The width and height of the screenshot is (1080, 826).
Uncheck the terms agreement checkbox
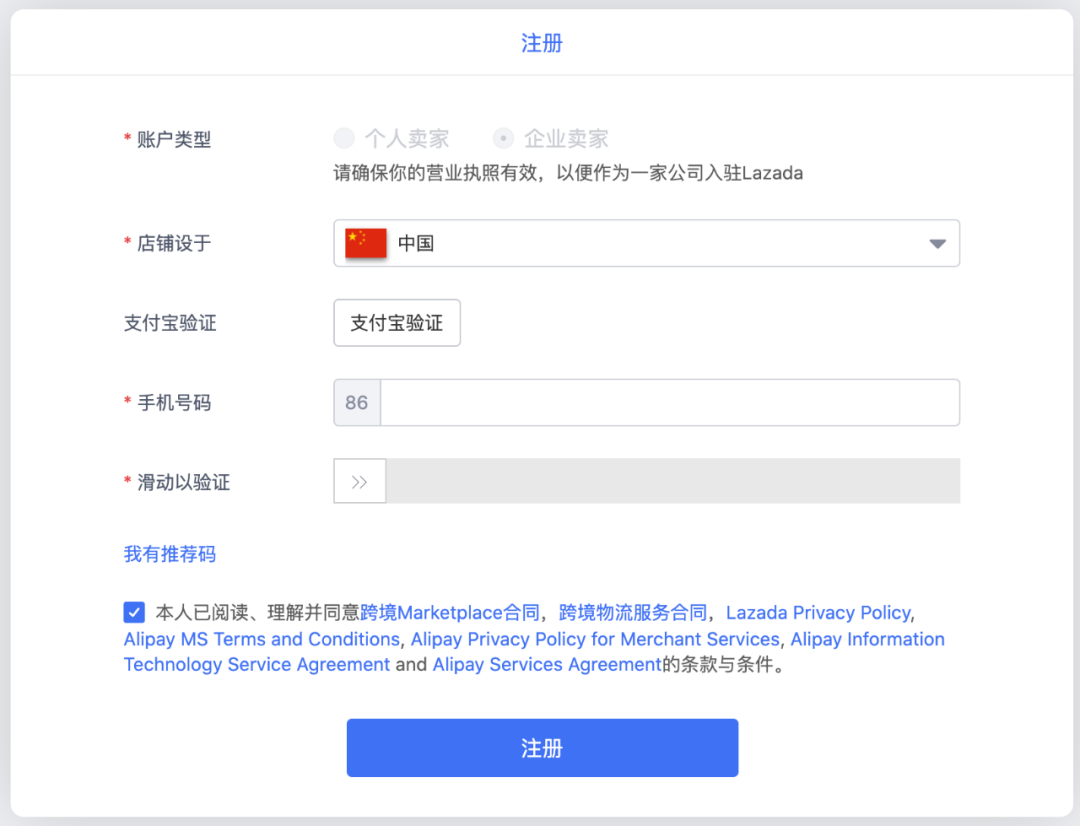[134, 612]
